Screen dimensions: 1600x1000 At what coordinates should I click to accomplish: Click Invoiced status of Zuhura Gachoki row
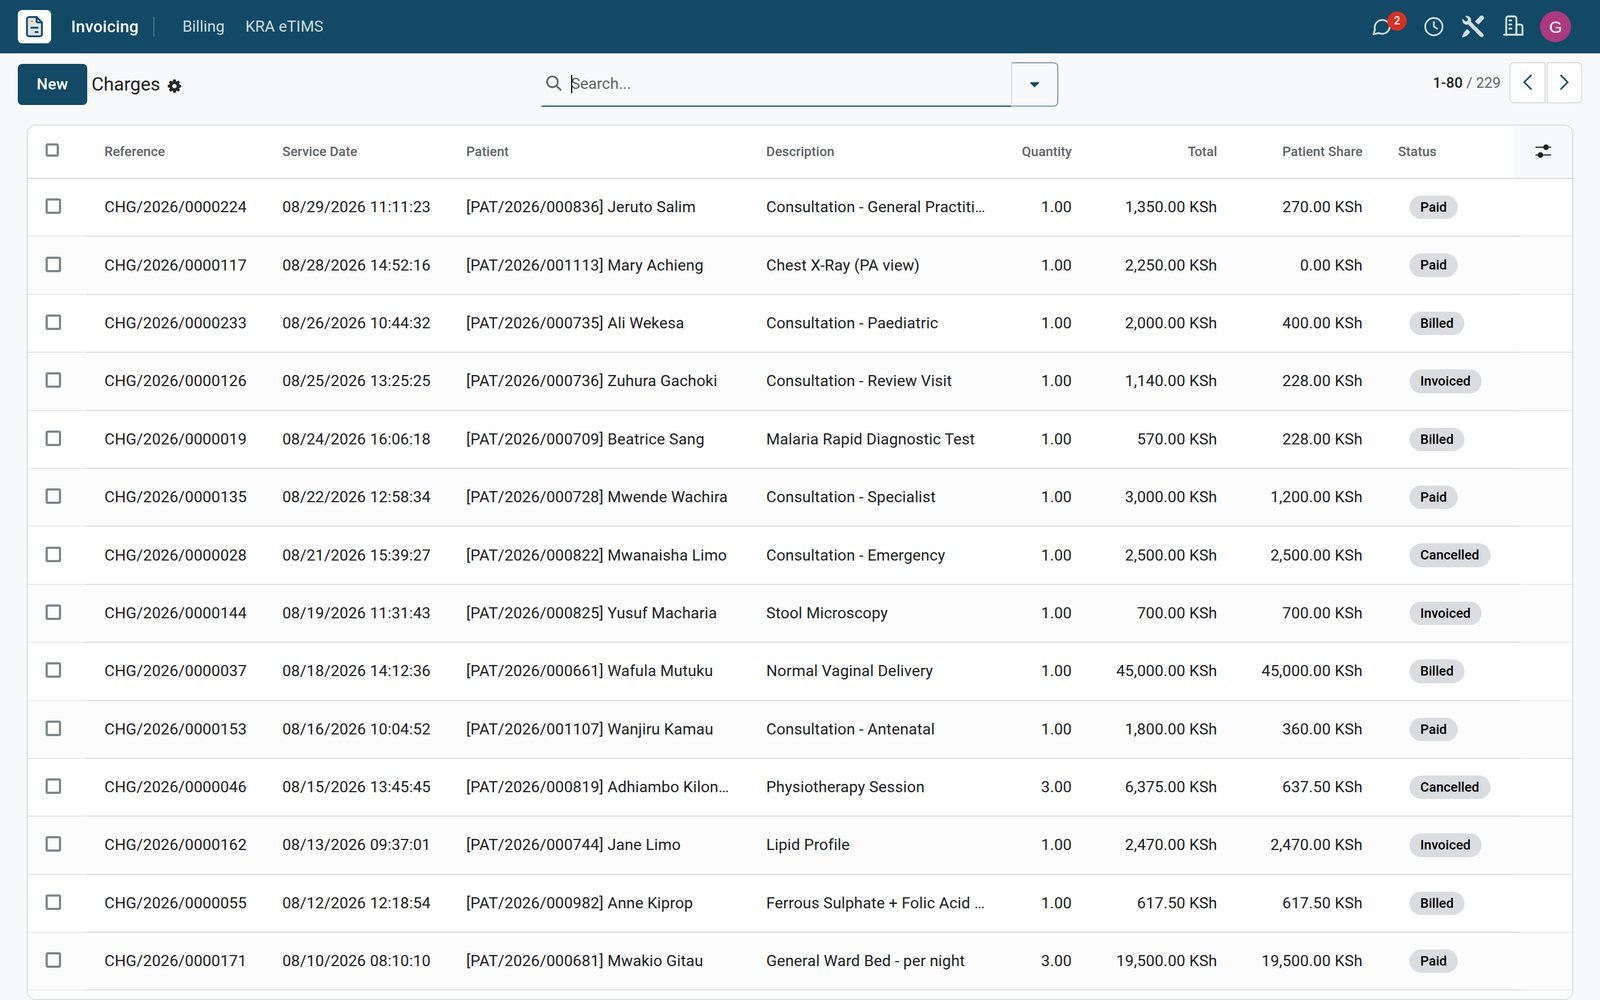click(x=1445, y=381)
